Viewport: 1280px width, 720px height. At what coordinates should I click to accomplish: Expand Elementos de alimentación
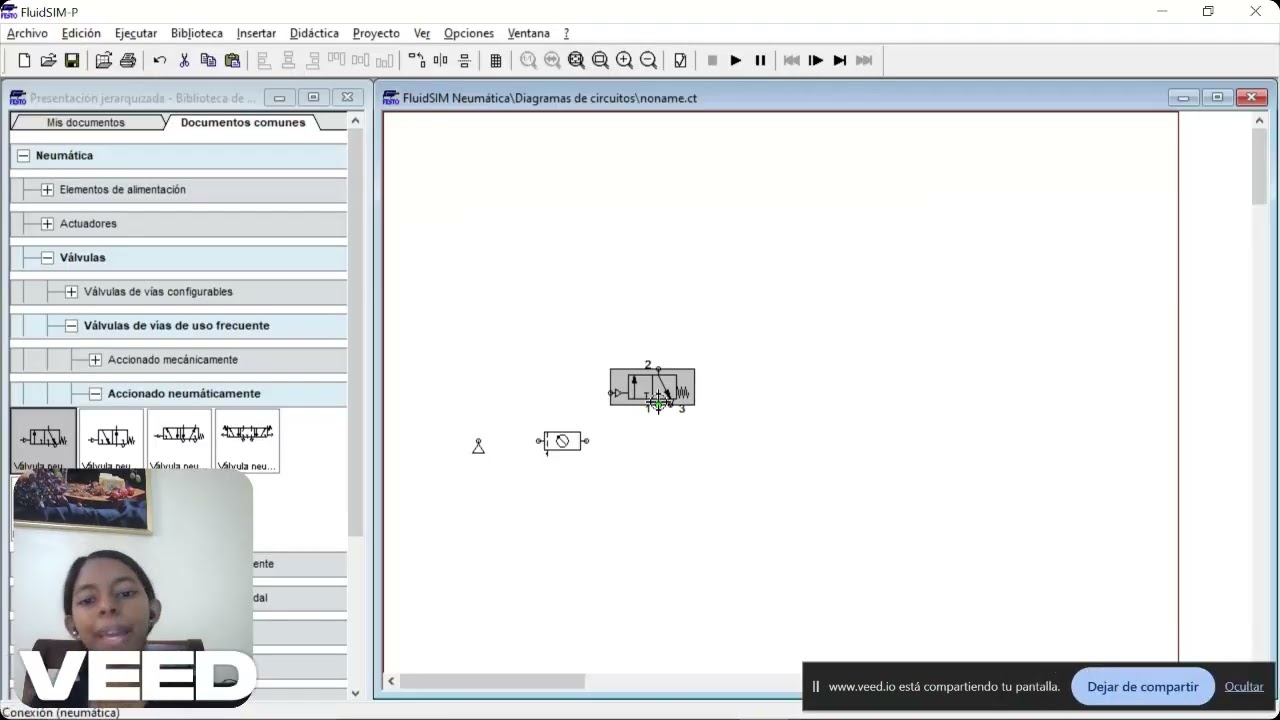pos(47,190)
